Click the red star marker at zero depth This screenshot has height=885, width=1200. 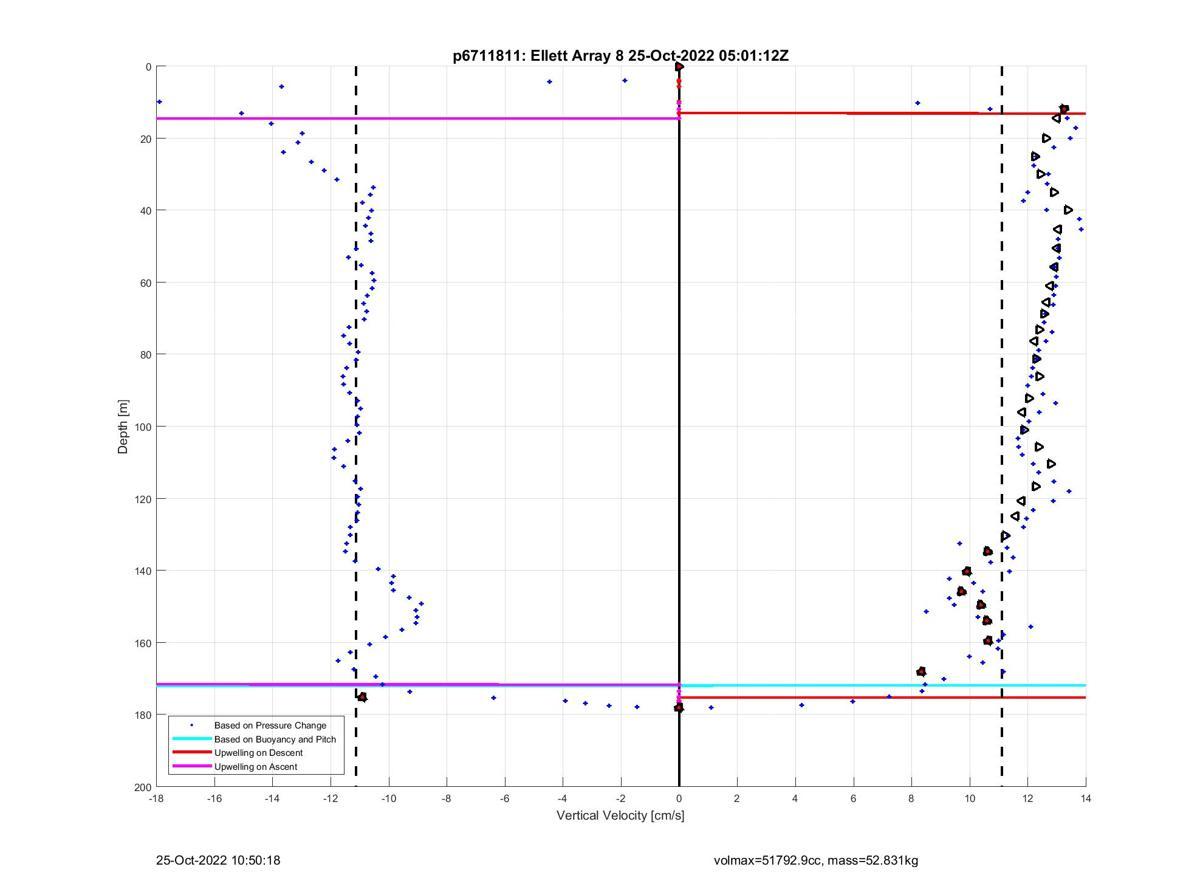coord(679,67)
